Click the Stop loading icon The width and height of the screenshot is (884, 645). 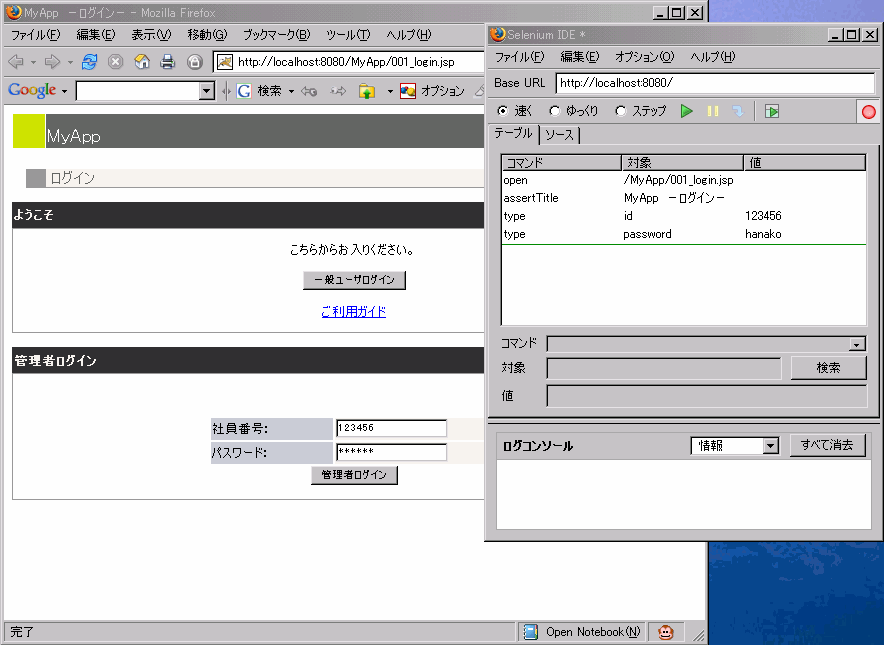tap(116, 61)
